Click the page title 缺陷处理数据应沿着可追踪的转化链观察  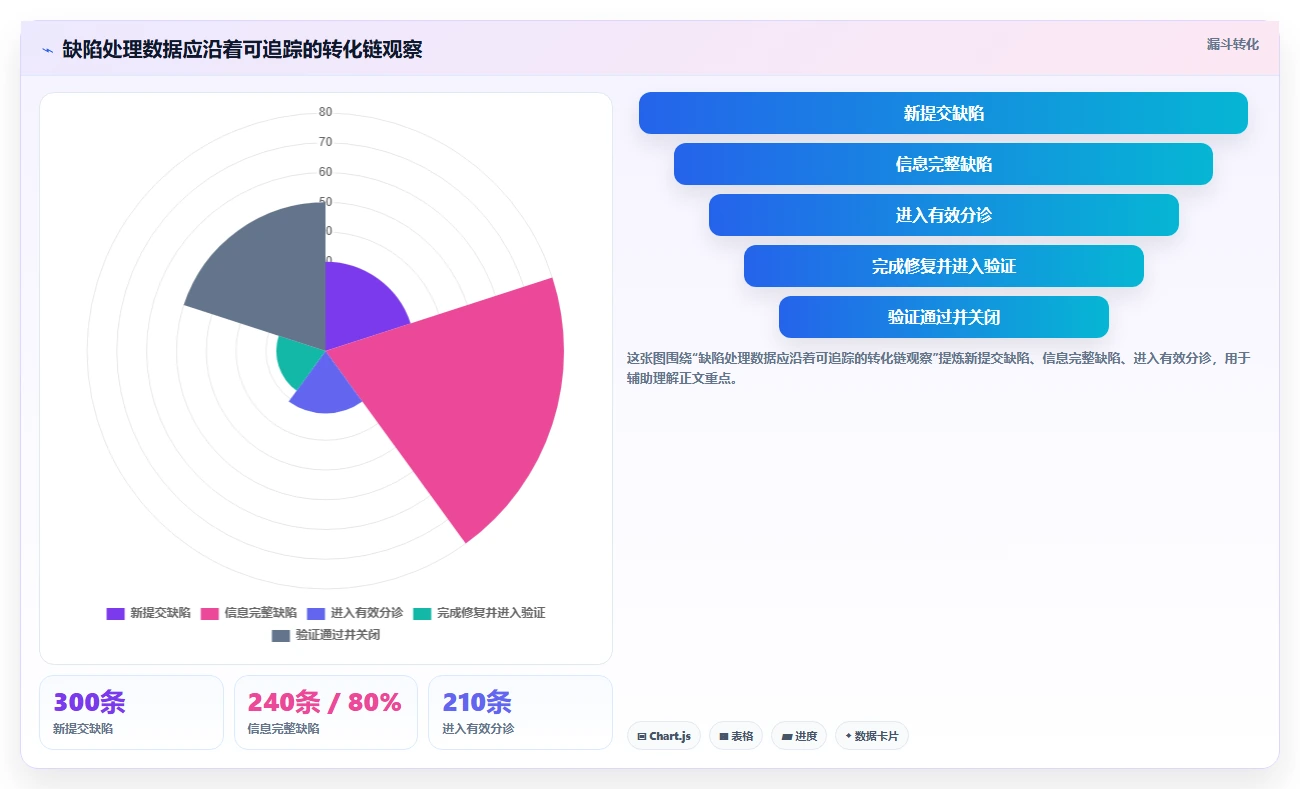(242, 50)
